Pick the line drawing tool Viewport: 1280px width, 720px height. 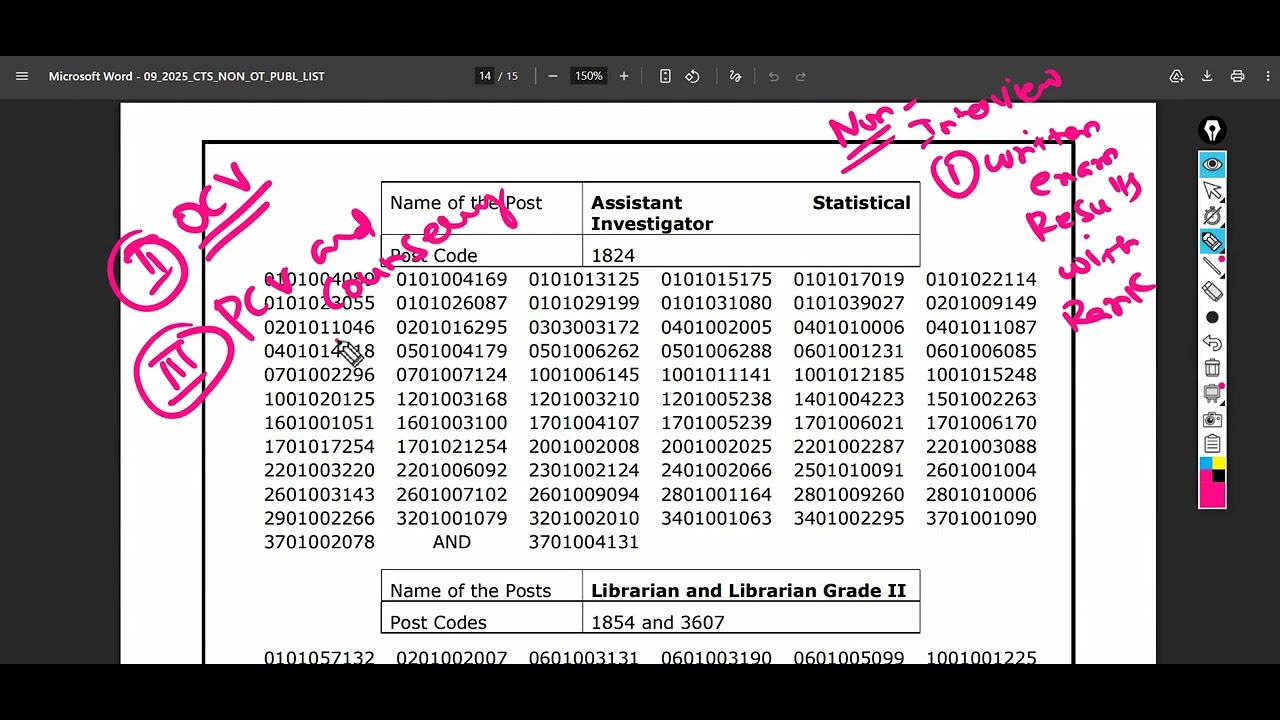[1212, 266]
